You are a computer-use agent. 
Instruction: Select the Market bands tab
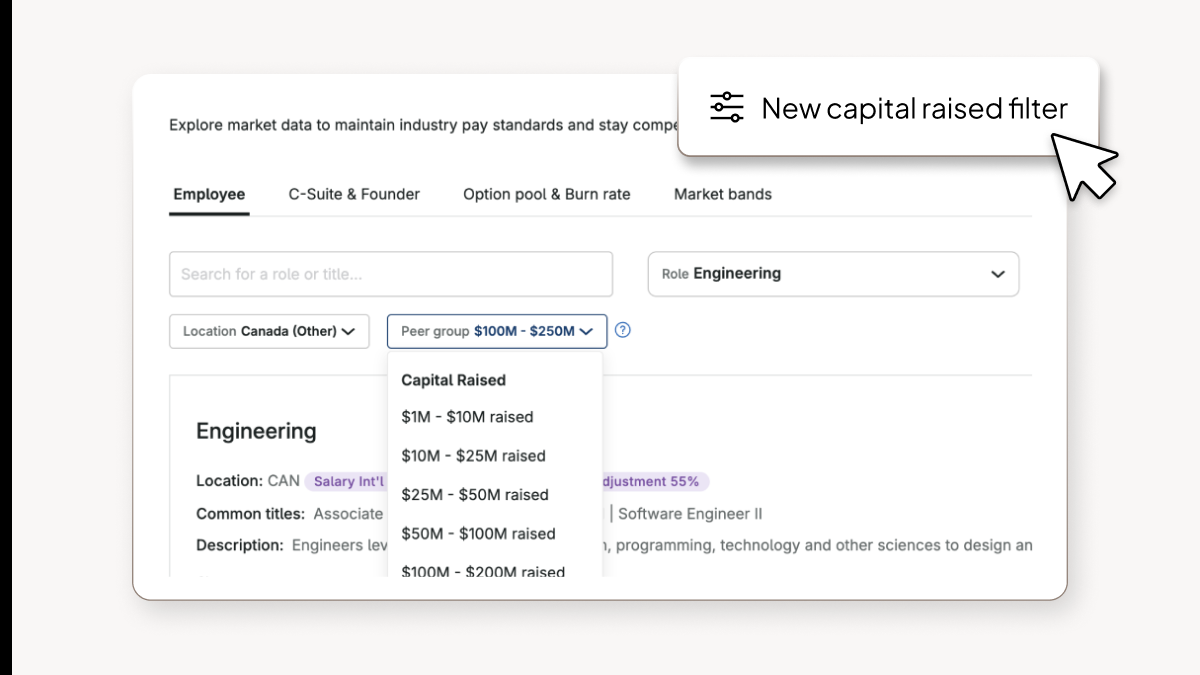722,194
